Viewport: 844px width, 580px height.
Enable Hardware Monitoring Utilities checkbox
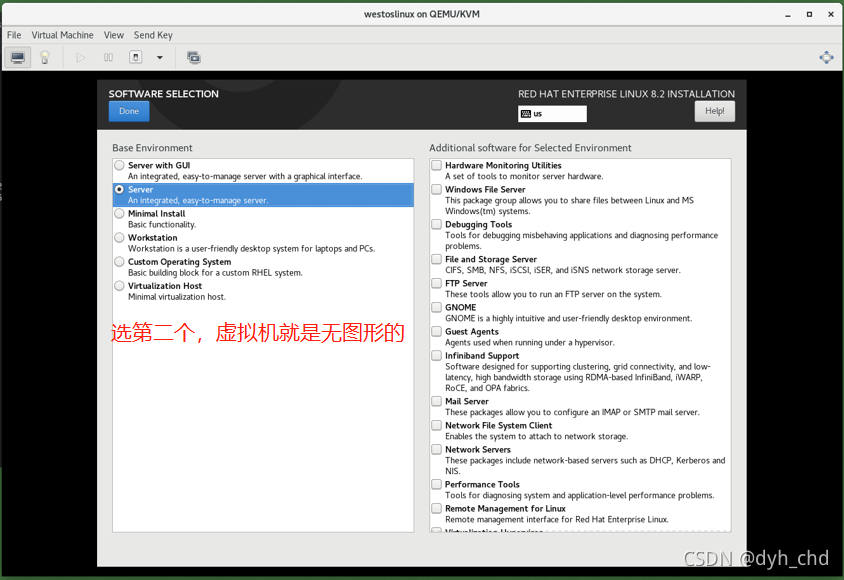click(x=437, y=165)
